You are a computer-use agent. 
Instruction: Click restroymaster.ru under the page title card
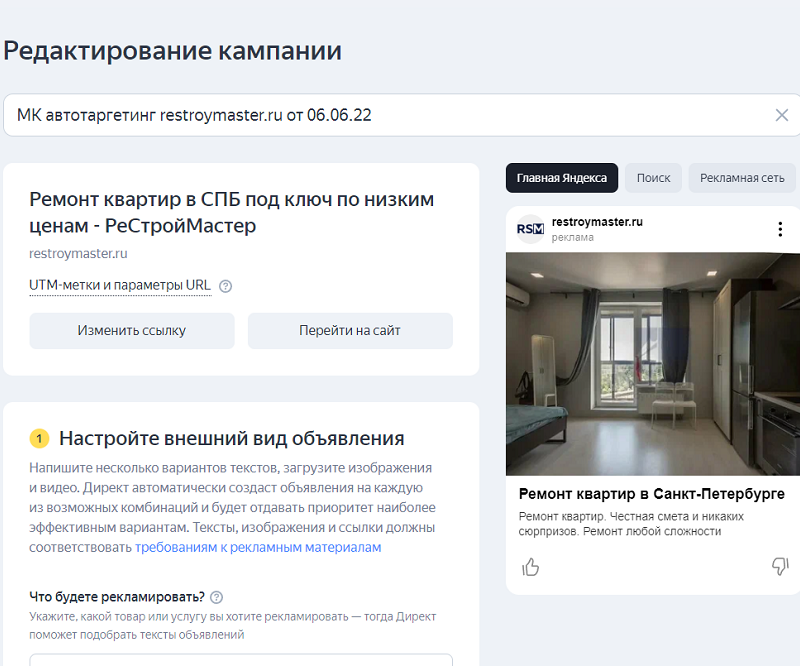pos(78,254)
